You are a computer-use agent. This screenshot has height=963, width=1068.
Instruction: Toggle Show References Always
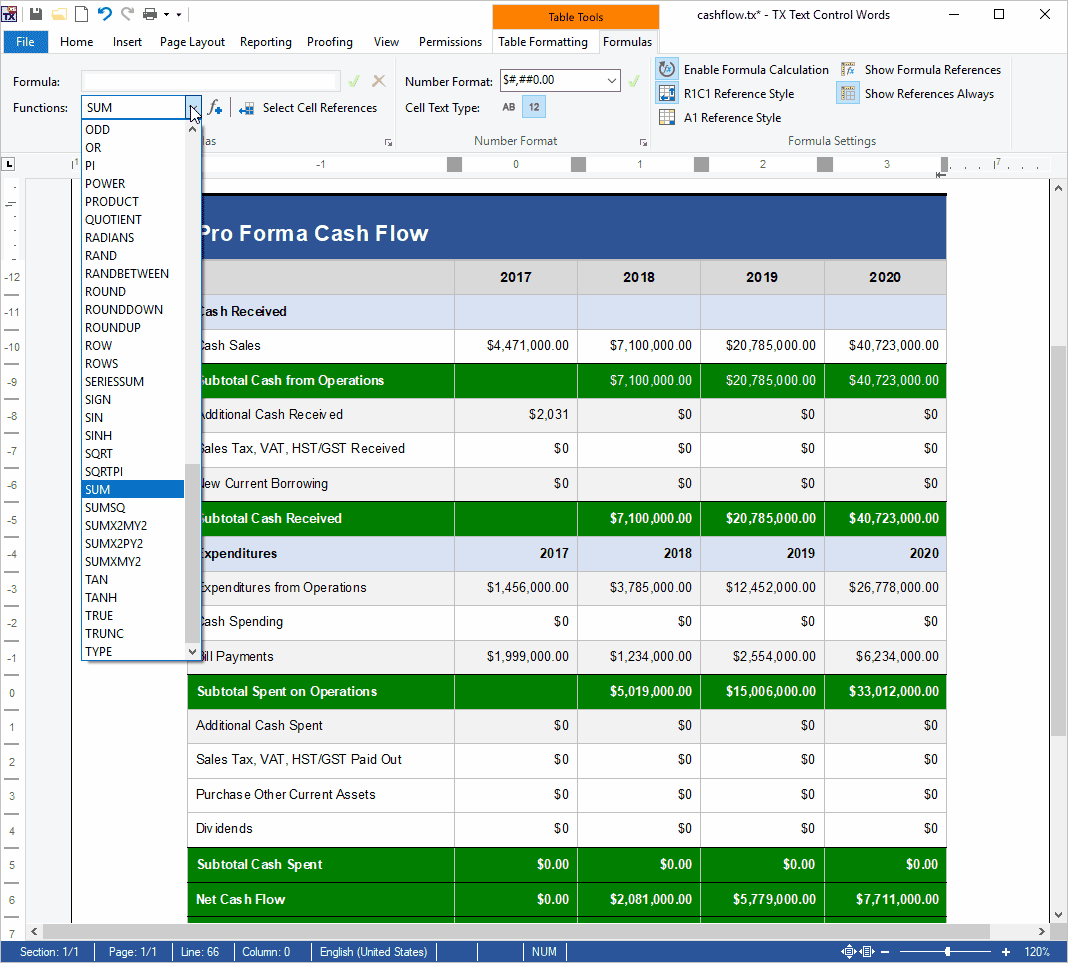849,92
